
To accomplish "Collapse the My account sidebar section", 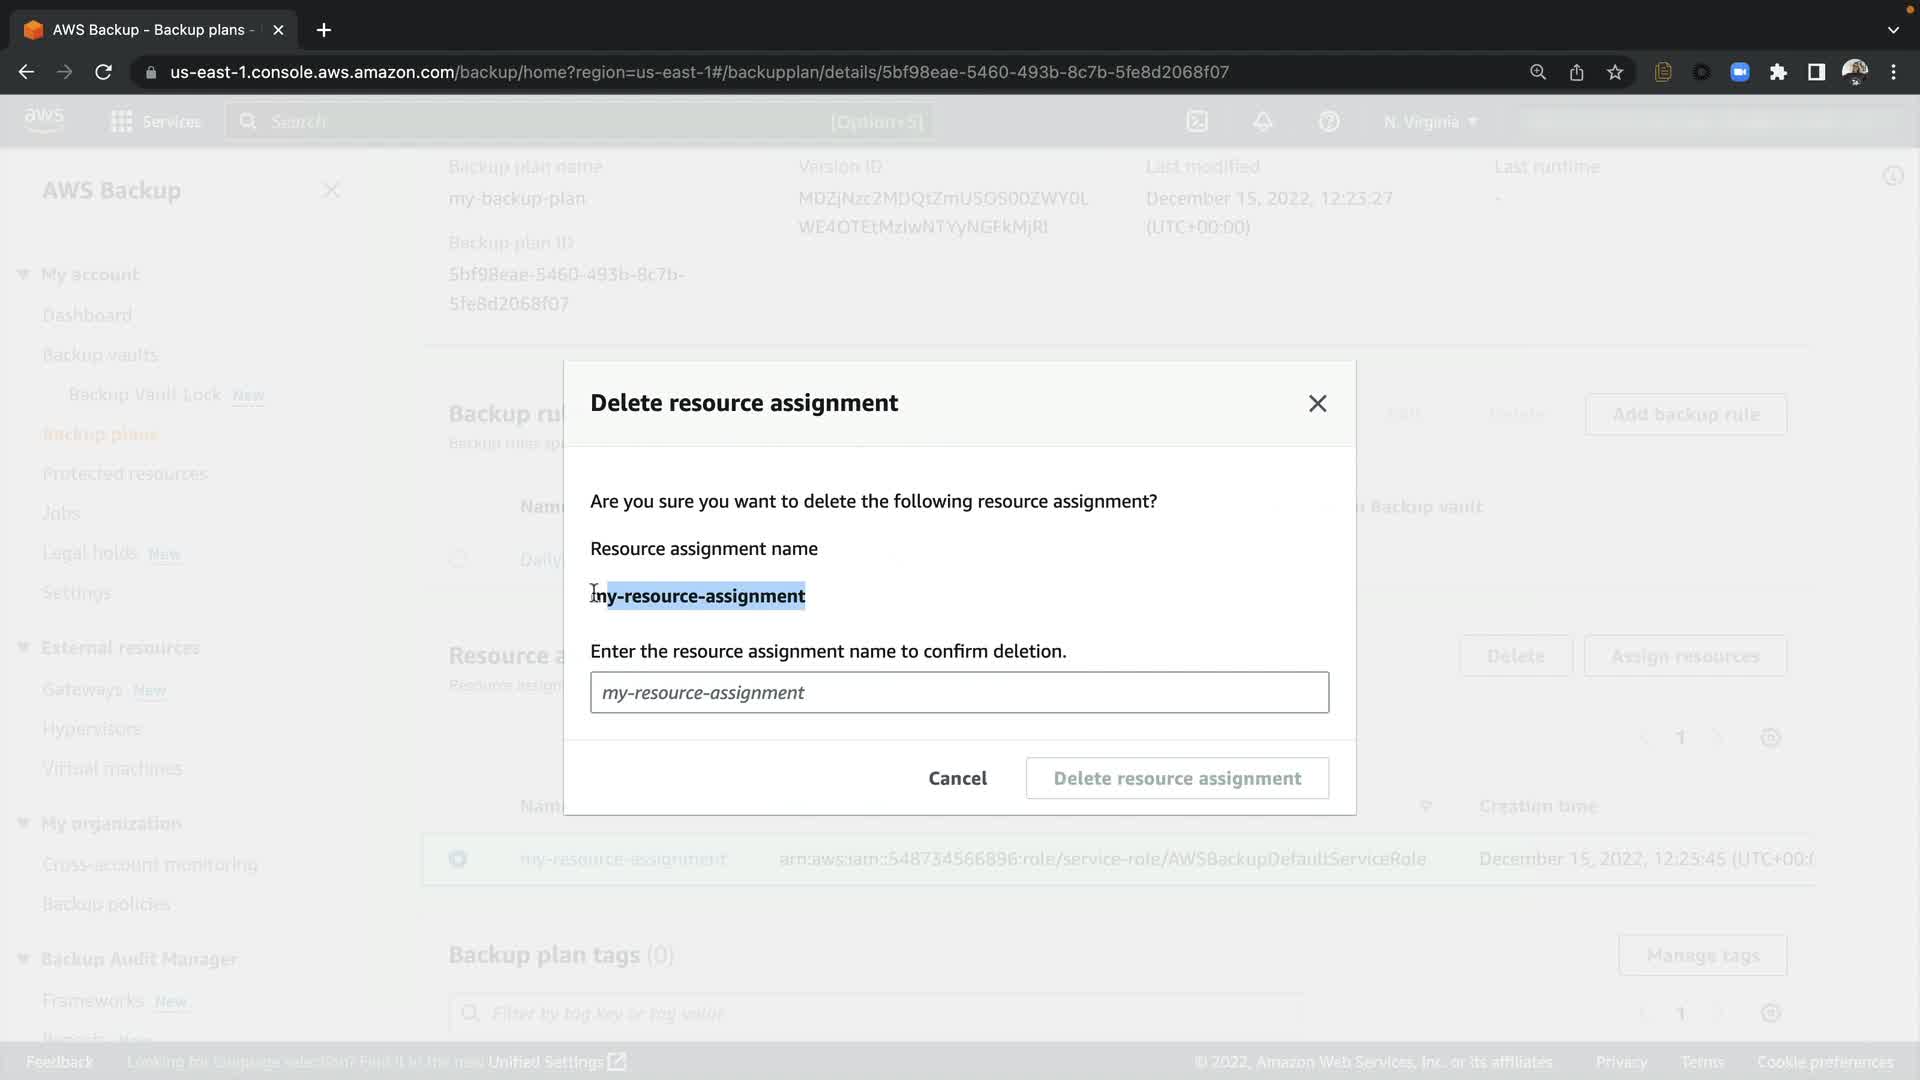I will [x=24, y=274].
